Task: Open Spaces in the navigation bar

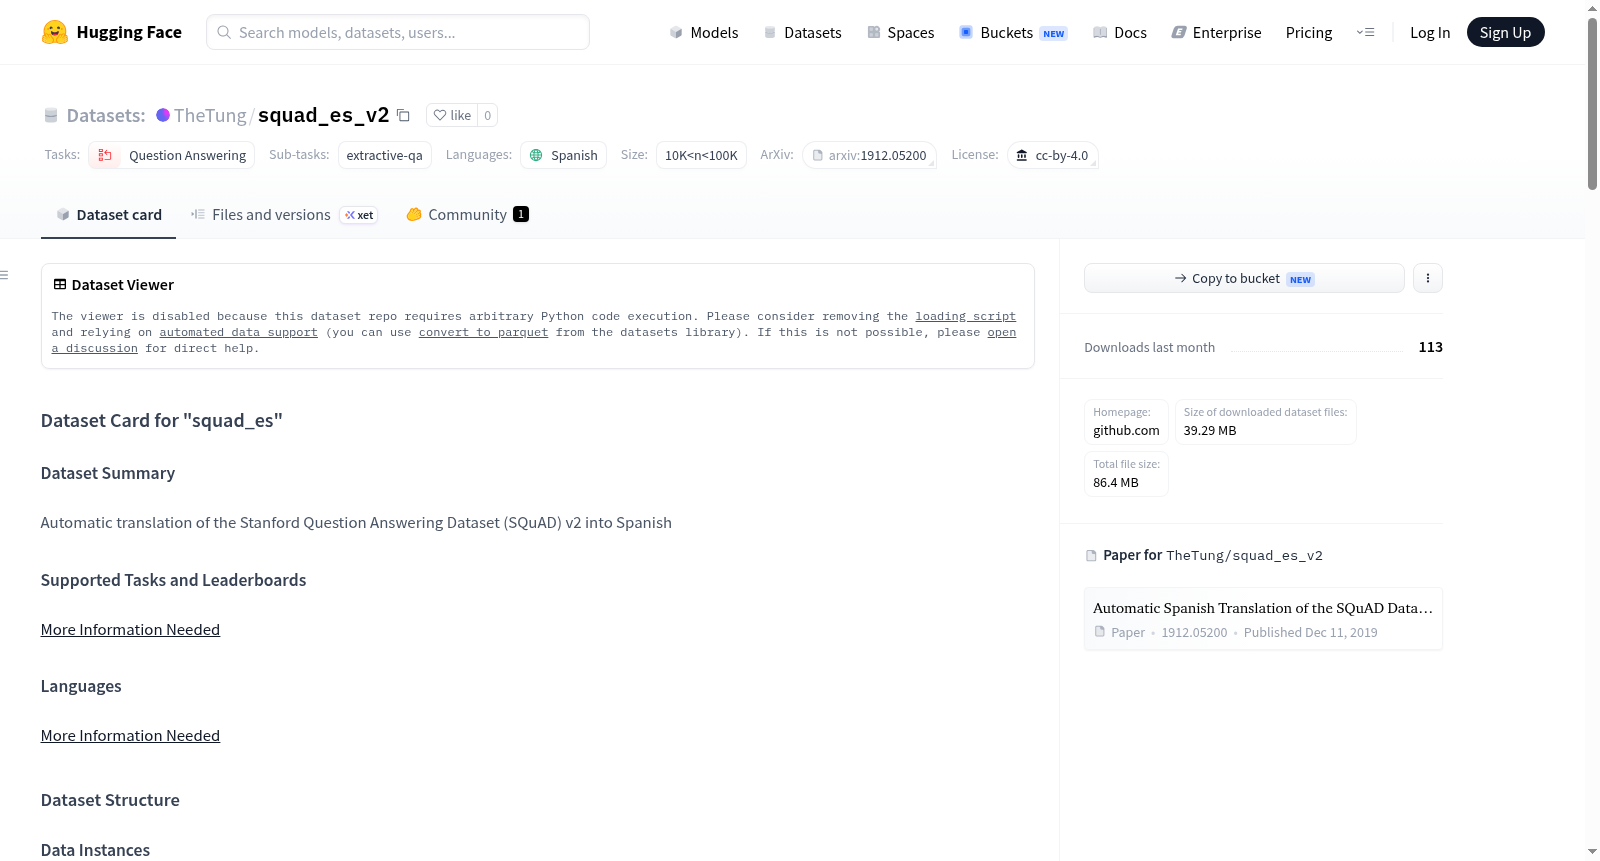Action: coord(900,32)
